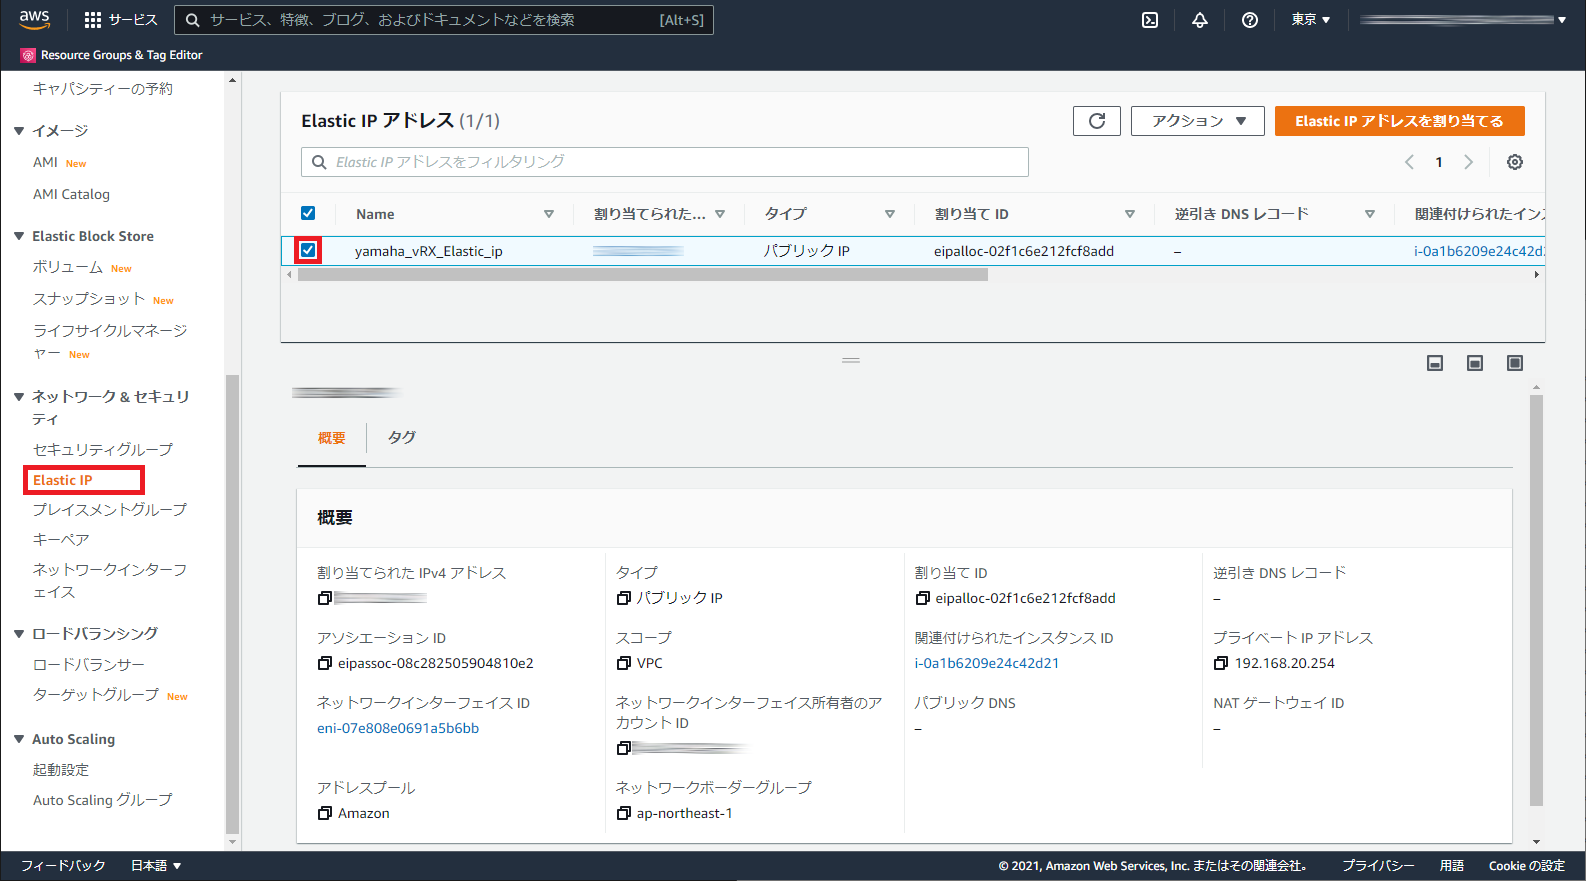Uncheck the yamaha_vRX_Elastic_ip row checkbox
Screen dimensions: 1586x881
(x=308, y=250)
